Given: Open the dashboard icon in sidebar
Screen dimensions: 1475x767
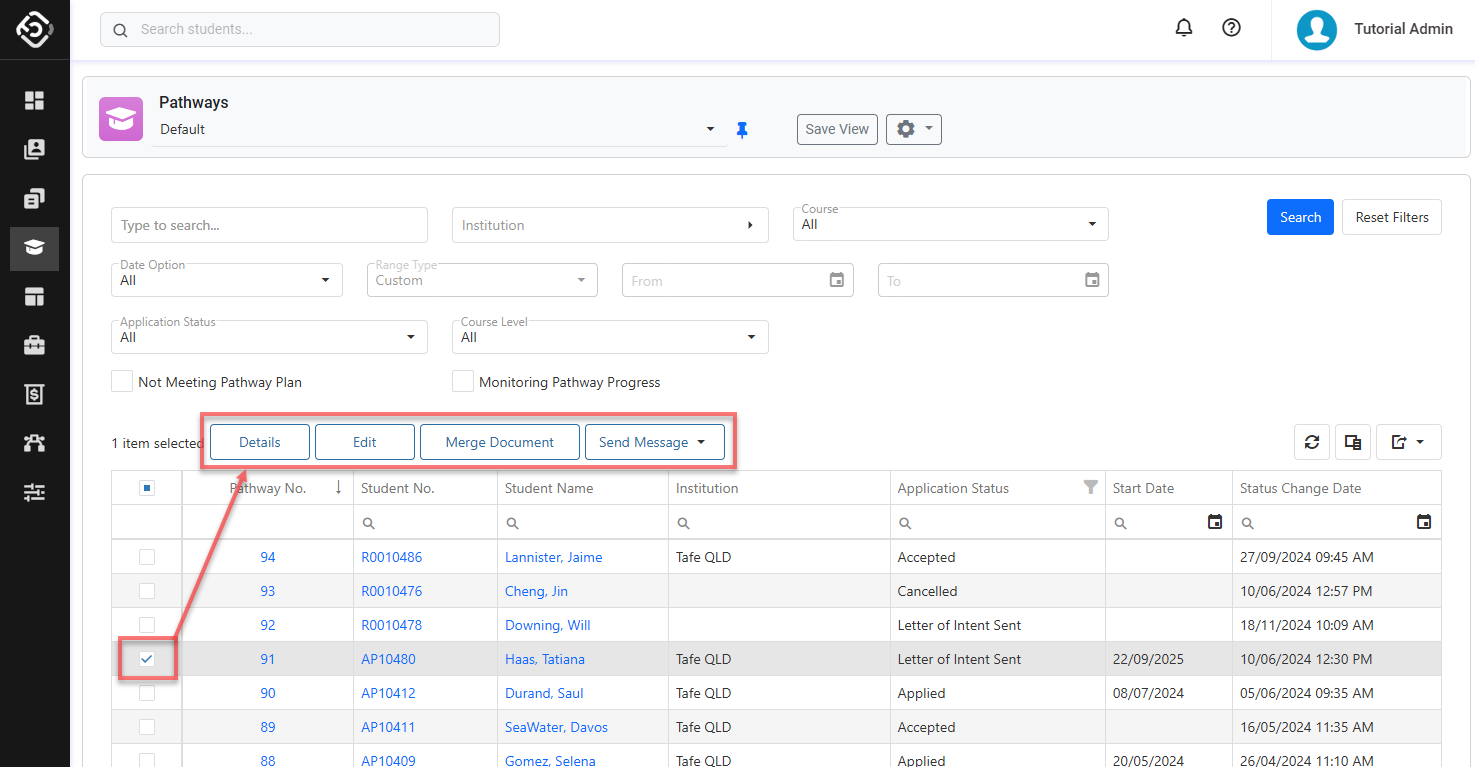Looking at the screenshot, I should [x=35, y=100].
